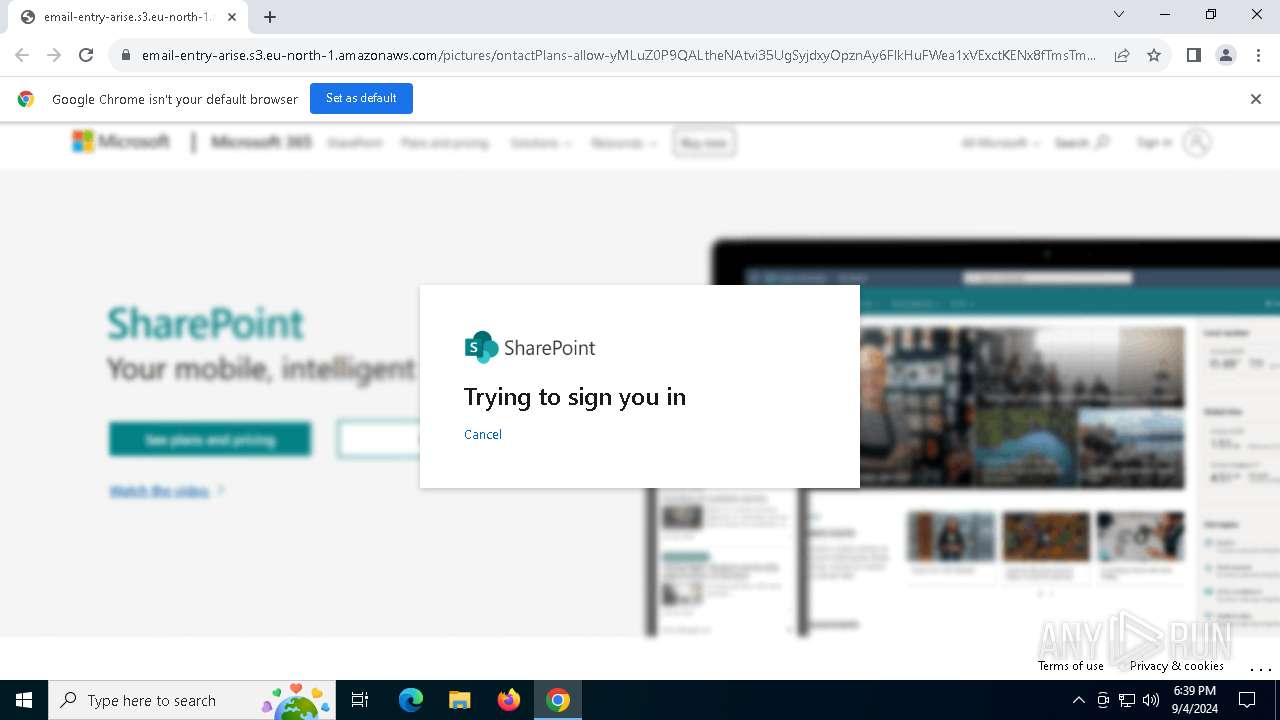
Task: Open the tab search chevron
Action: pyautogui.click(x=1119, y=14)
